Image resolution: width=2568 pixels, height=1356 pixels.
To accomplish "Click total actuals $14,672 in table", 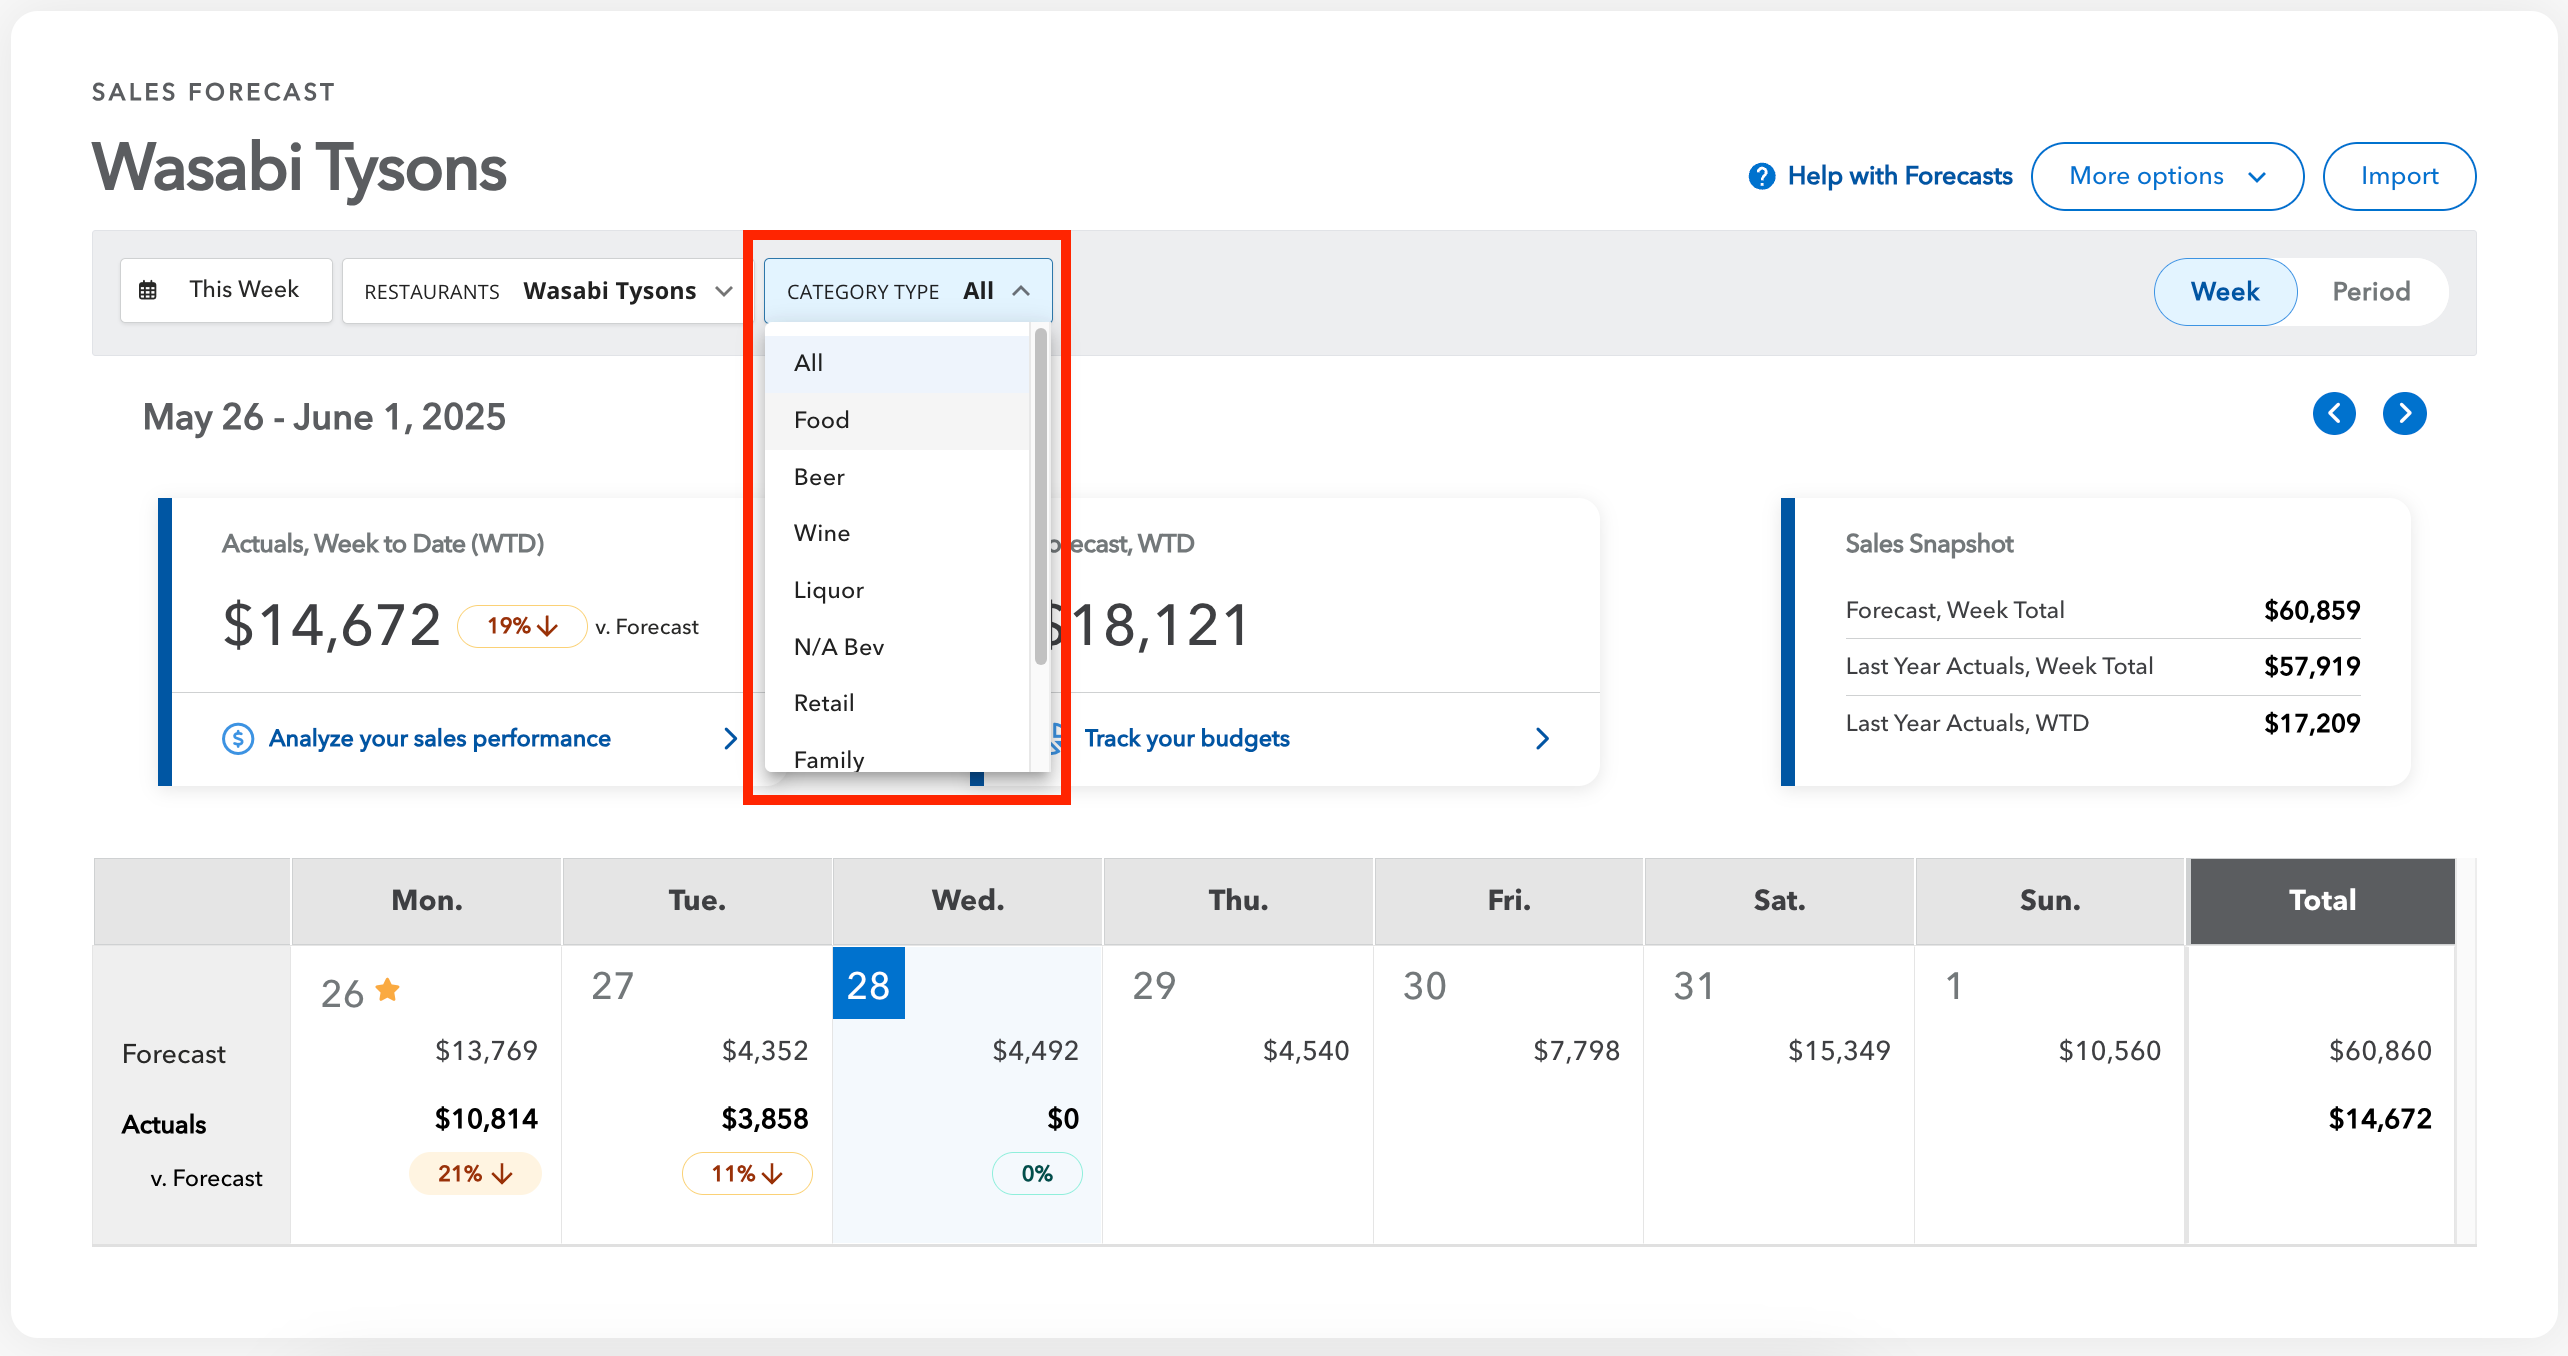I will [2380, 1119].
